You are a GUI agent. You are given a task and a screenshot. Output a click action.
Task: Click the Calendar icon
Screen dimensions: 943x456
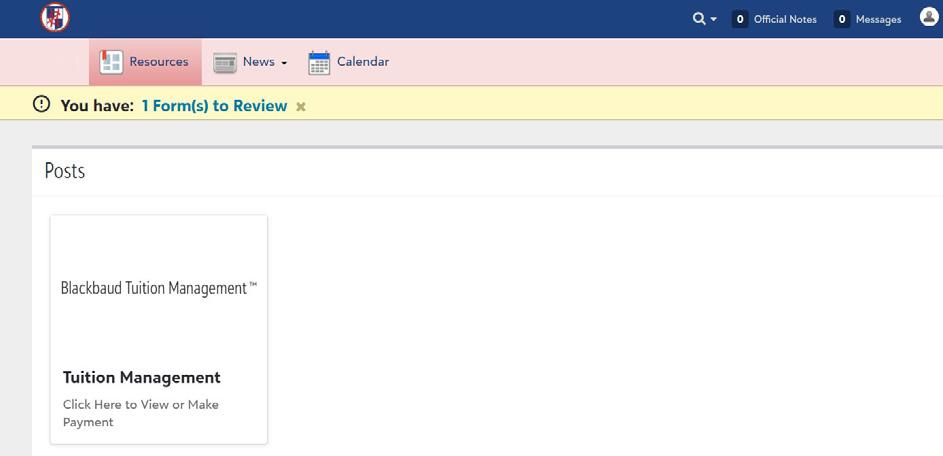coord(319,63)
